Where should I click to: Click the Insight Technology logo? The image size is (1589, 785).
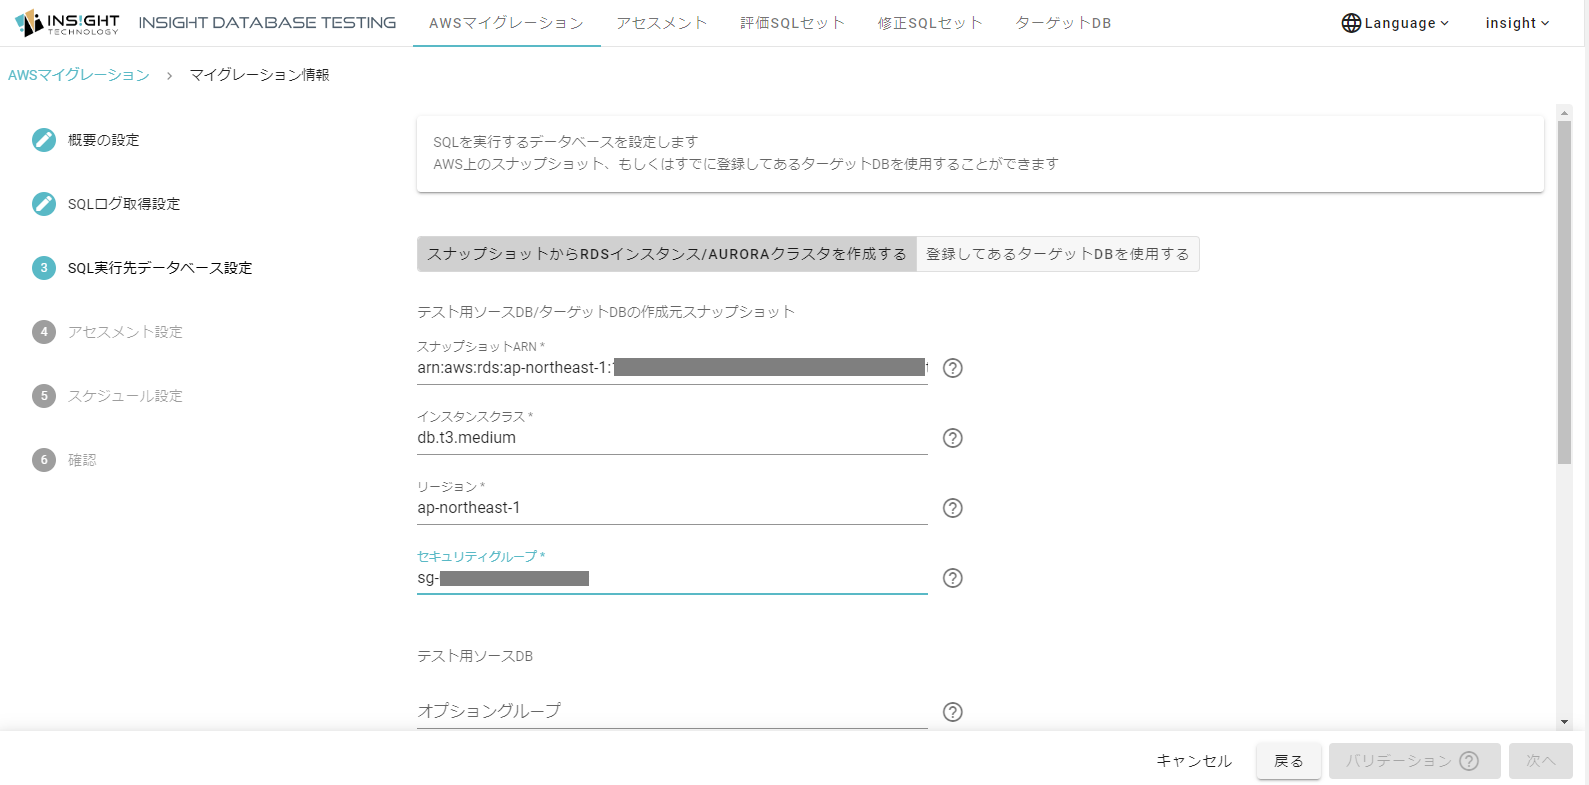pyautogui.click(x=67, y=23)
